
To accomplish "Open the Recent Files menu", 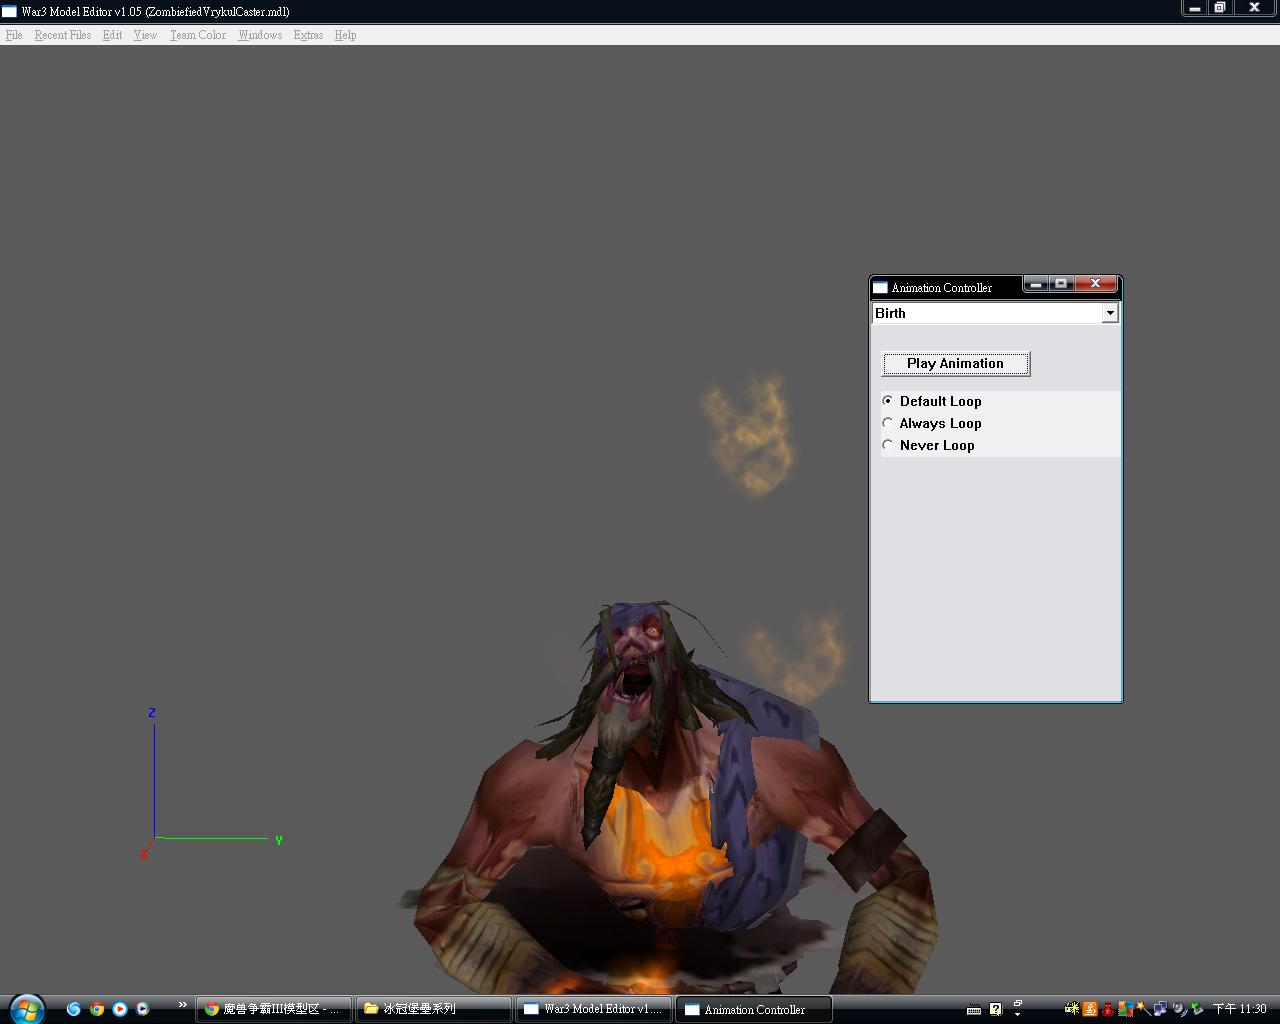I will pyautogui.click(x=62, y=35).
